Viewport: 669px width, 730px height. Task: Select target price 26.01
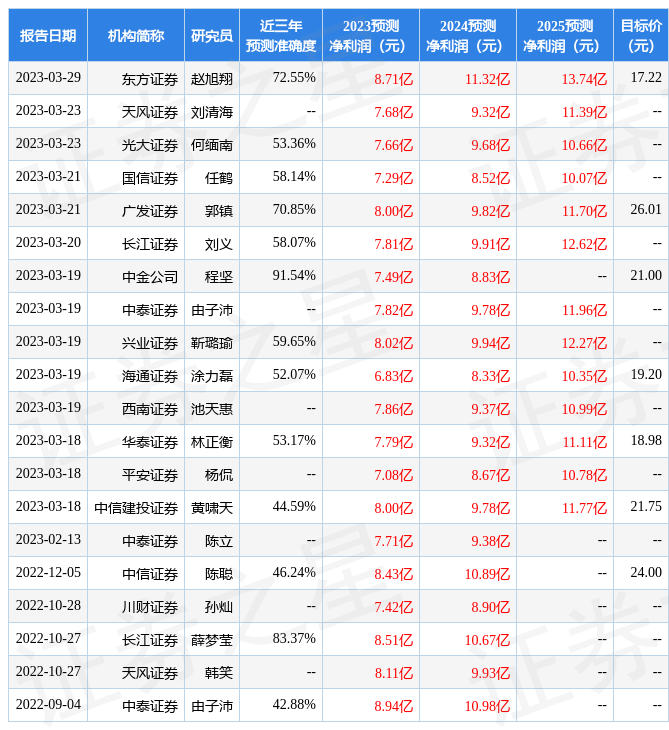click(646, 210)
